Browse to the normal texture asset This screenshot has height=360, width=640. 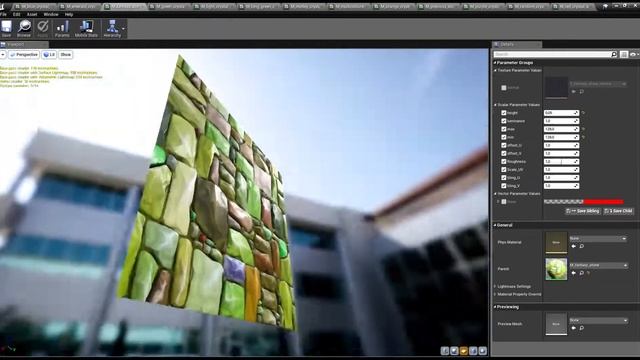tap(582, 91)
